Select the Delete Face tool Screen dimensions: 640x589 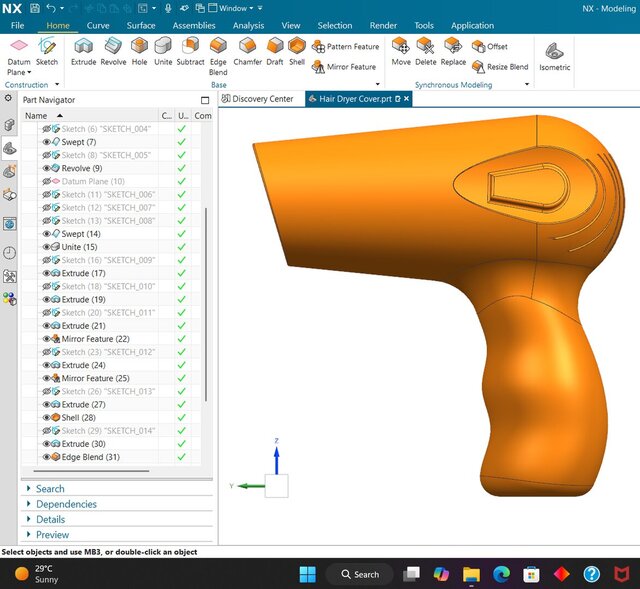click(x=426, y=52)
